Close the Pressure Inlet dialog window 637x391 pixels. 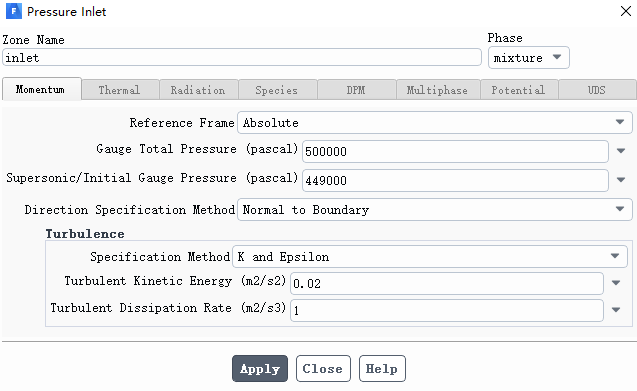626,11
